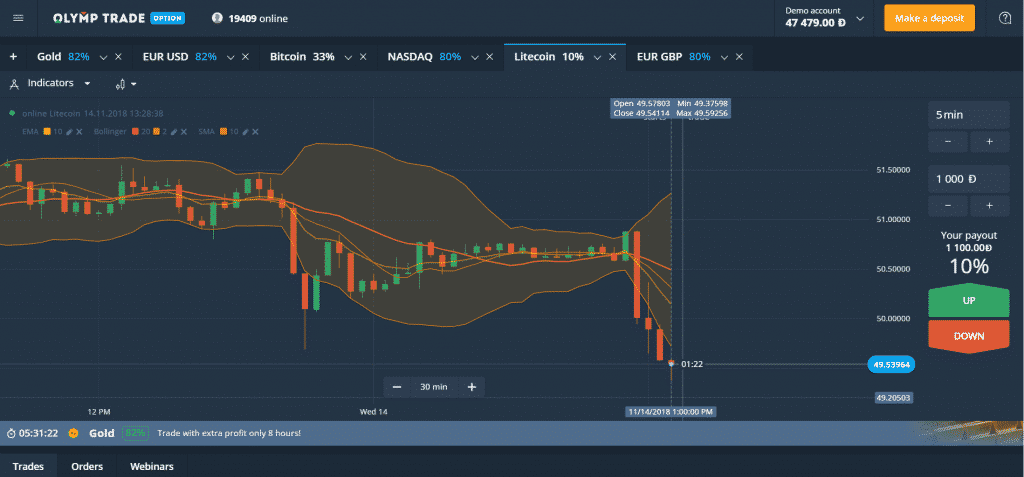Zoom out chart timeframe with minus
Screen dimensions: 1024x477
coord(396,387)
